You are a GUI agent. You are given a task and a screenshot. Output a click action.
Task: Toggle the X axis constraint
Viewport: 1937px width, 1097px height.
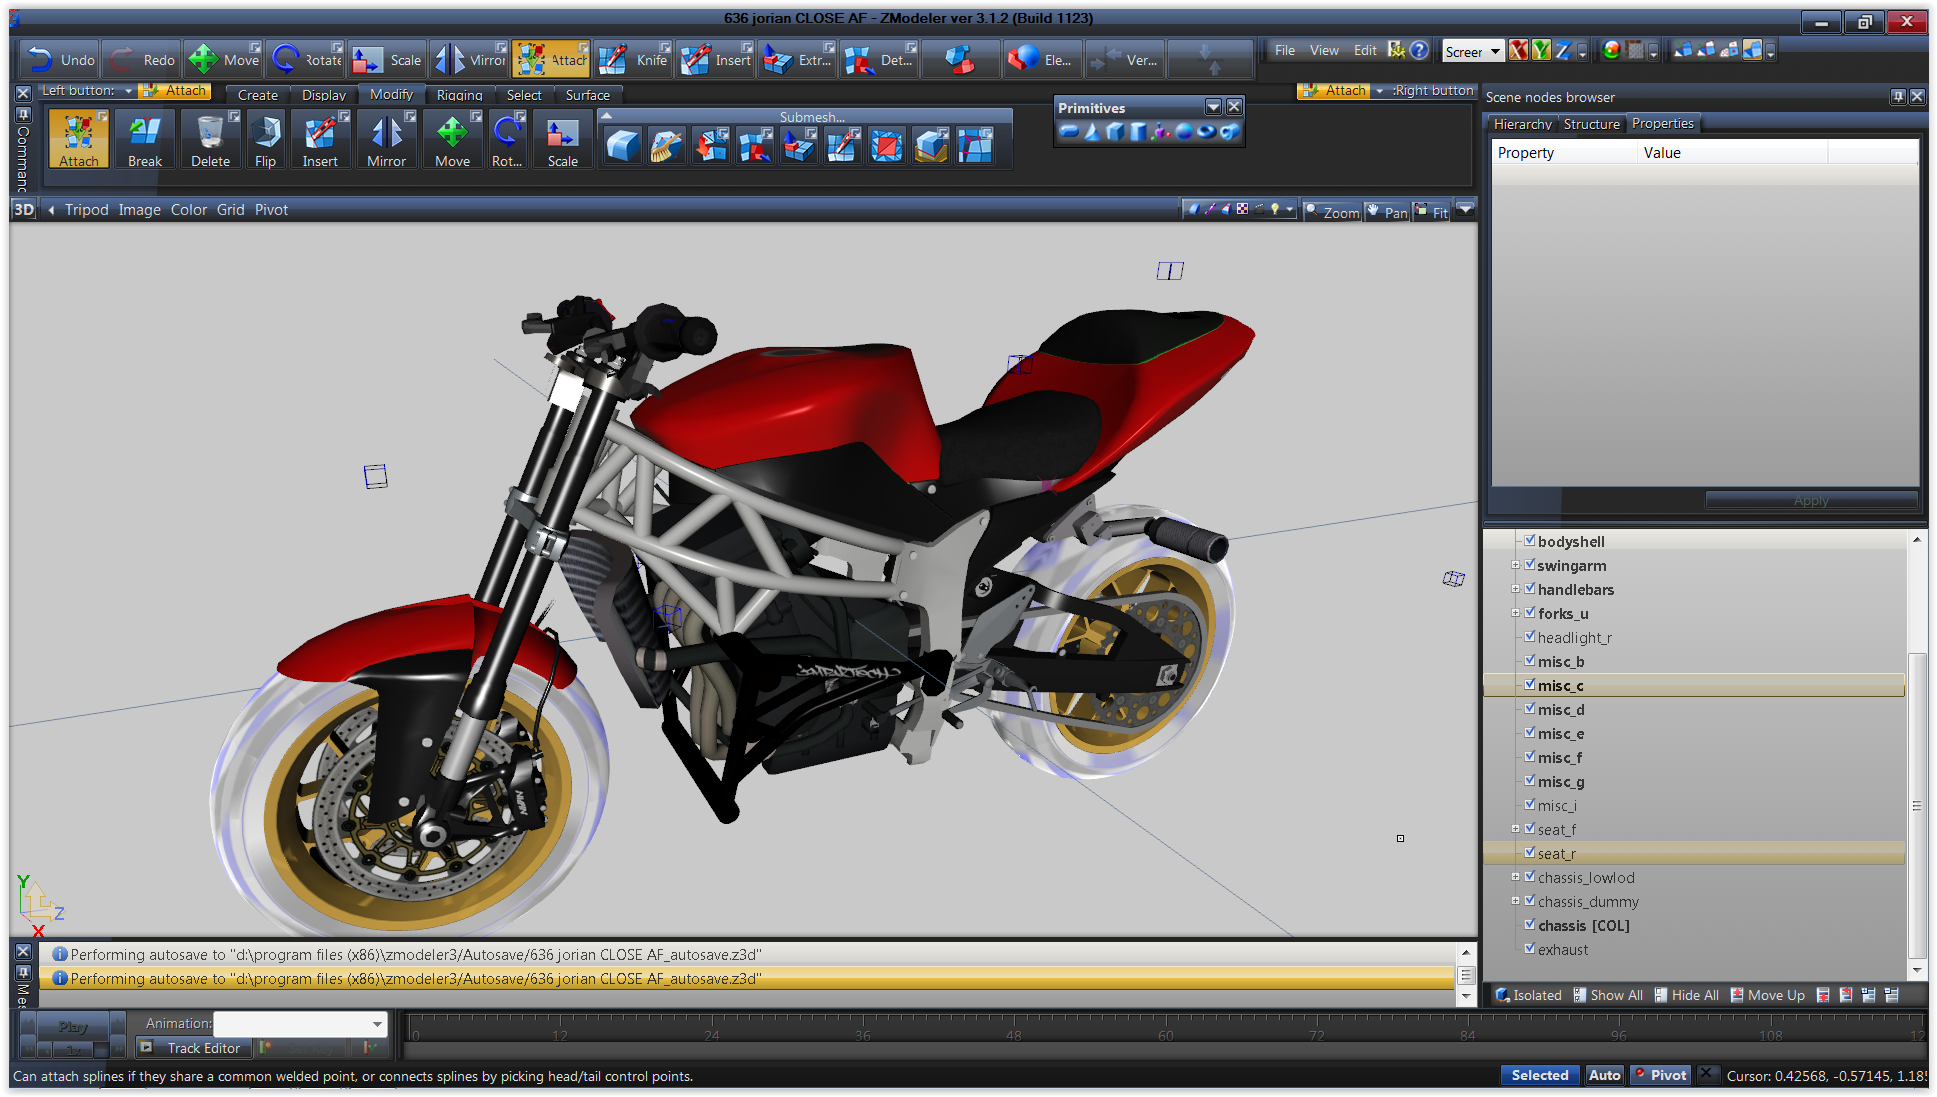click(x=1518, y=50)
